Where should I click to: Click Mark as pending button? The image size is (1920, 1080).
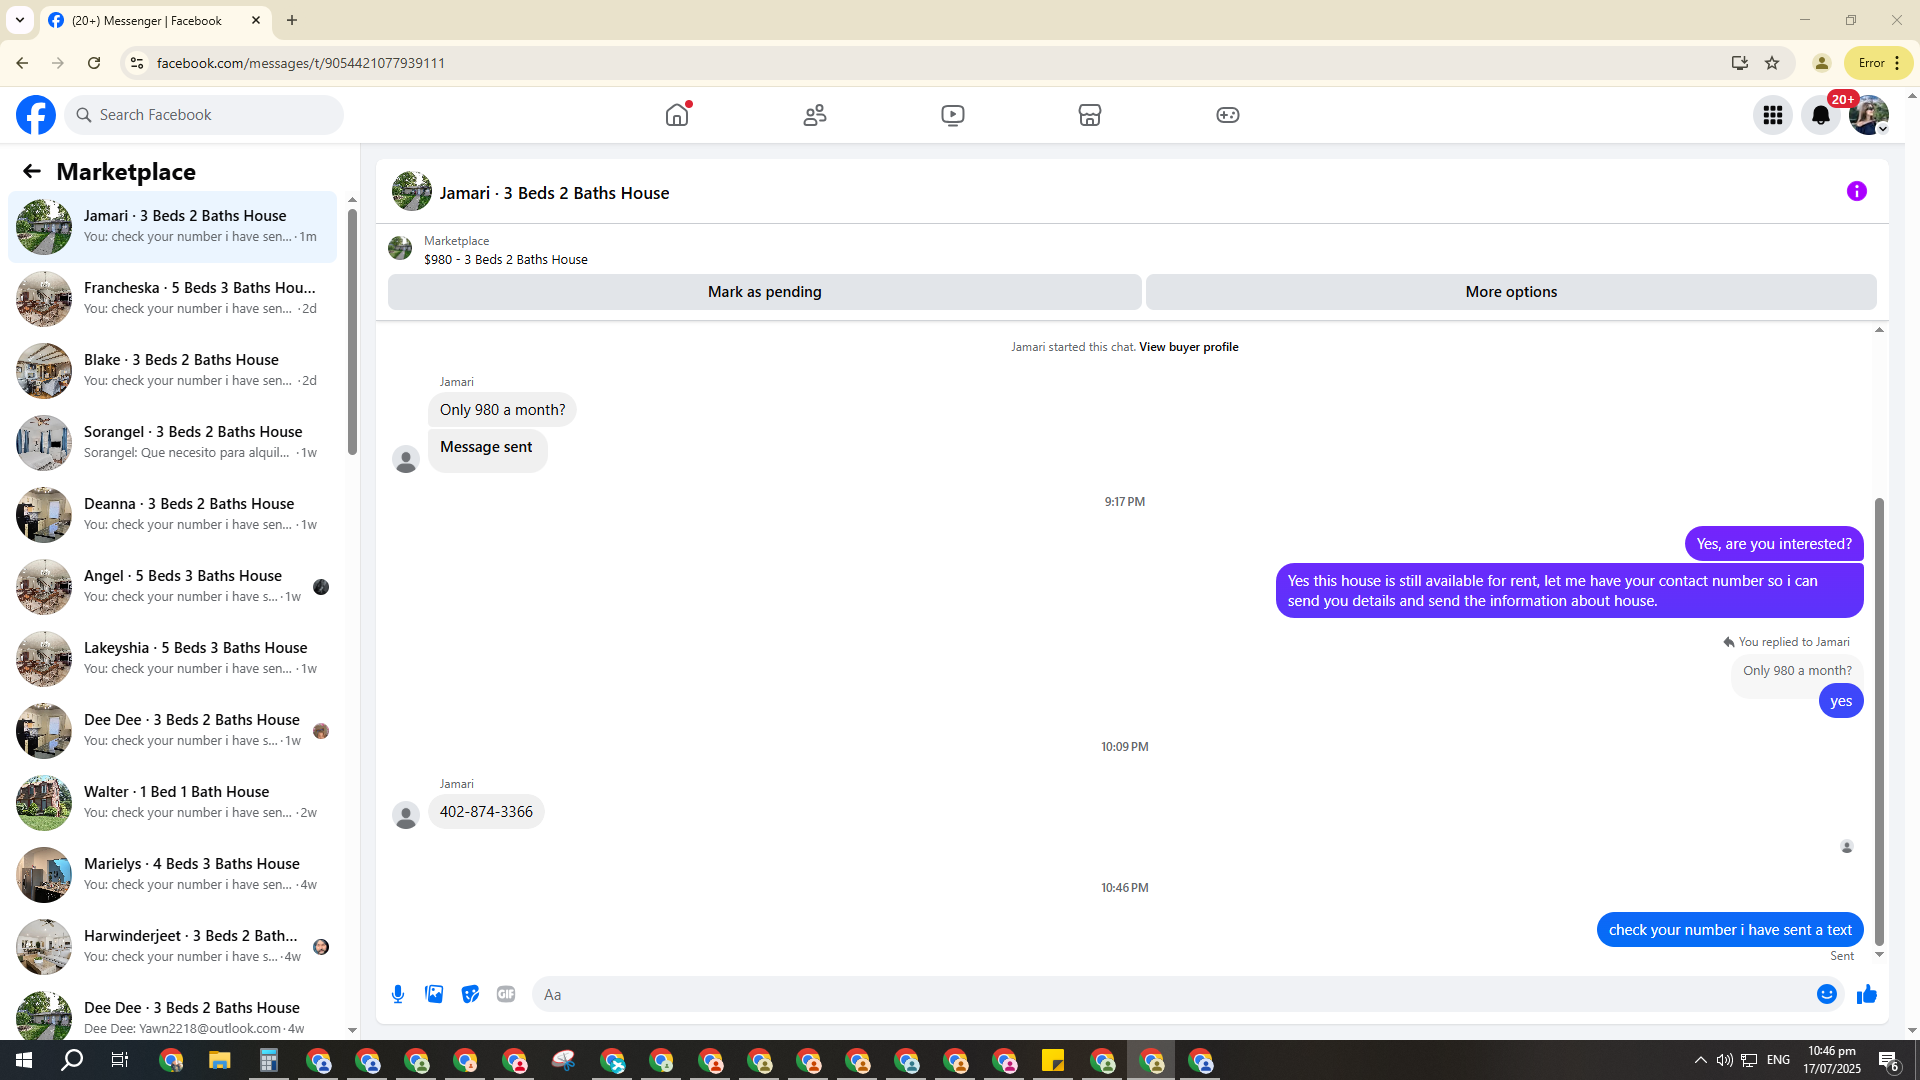pyautogui.click(x=765, y=292)
